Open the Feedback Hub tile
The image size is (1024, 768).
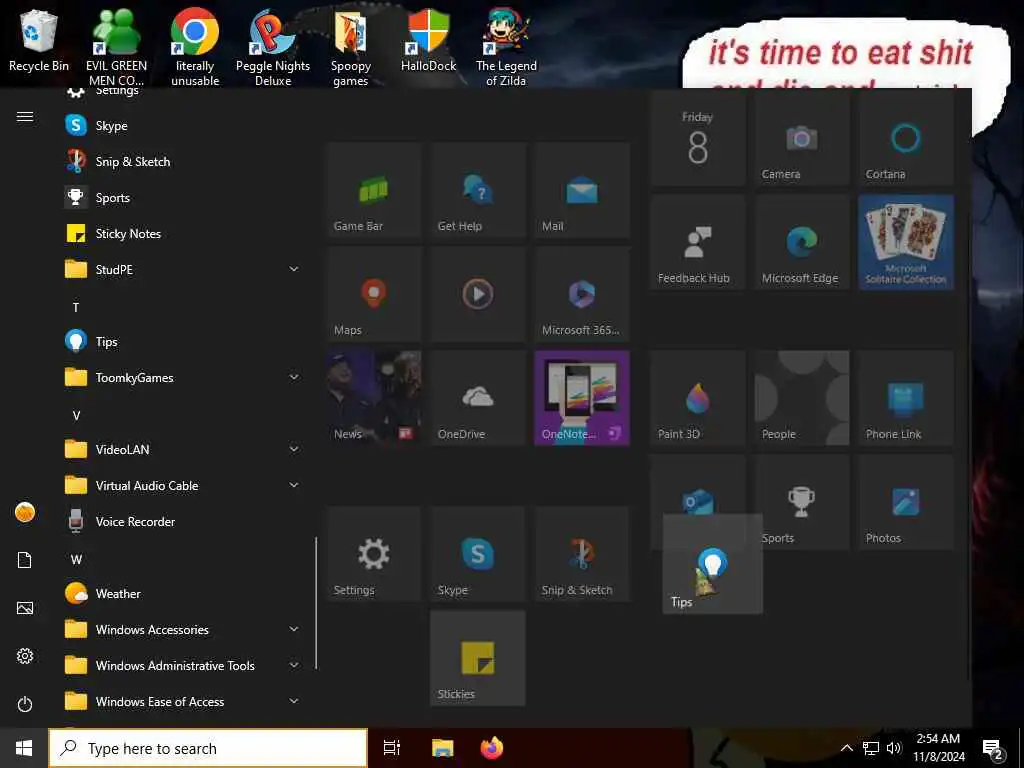(x=697, y=242)
